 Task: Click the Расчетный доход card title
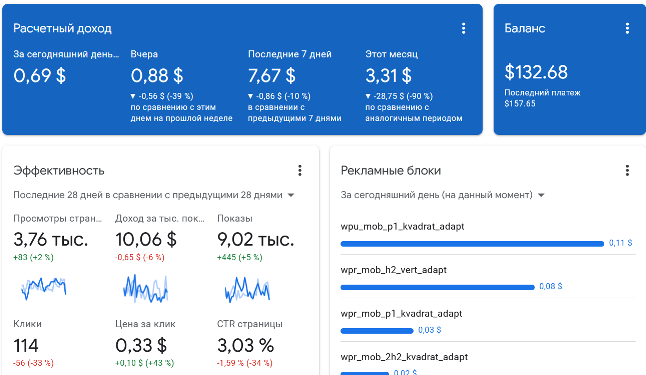coord(62,28)
